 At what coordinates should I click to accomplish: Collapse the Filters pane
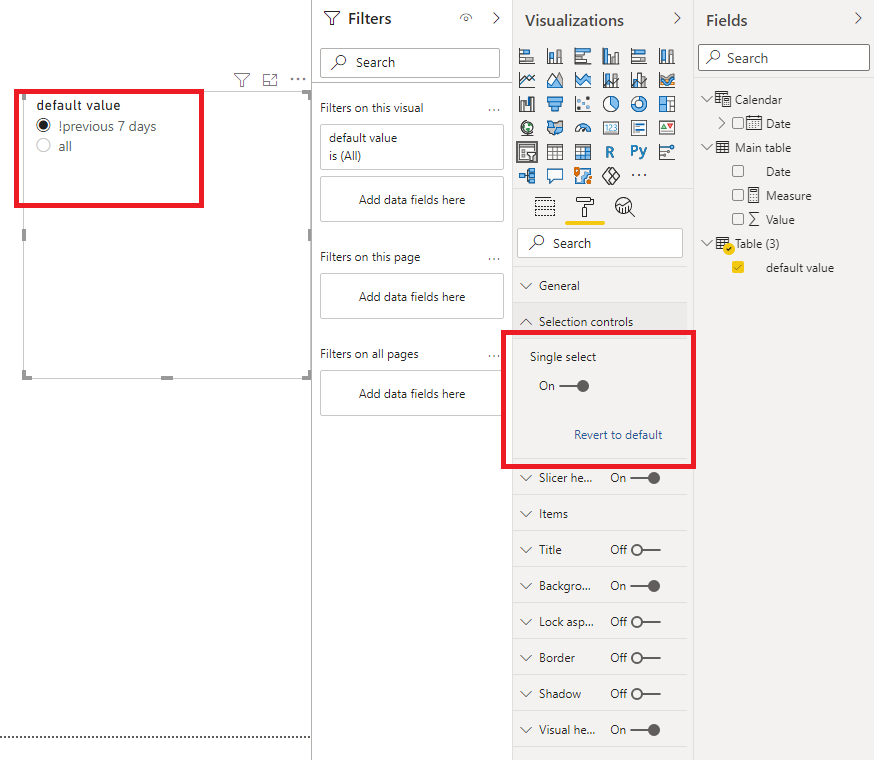(496, 18)
